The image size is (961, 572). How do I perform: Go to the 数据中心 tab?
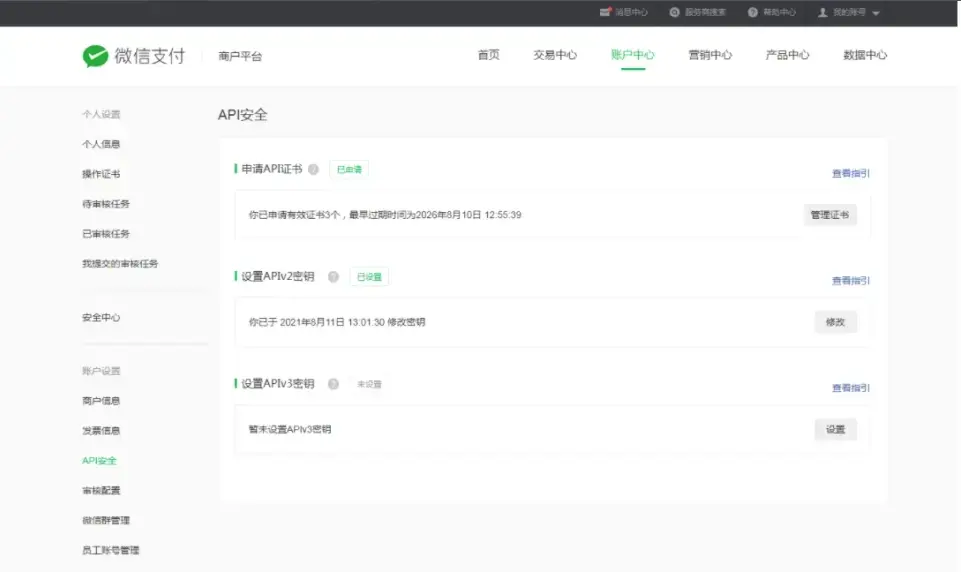pyautogui.click(x=865, y=55)
